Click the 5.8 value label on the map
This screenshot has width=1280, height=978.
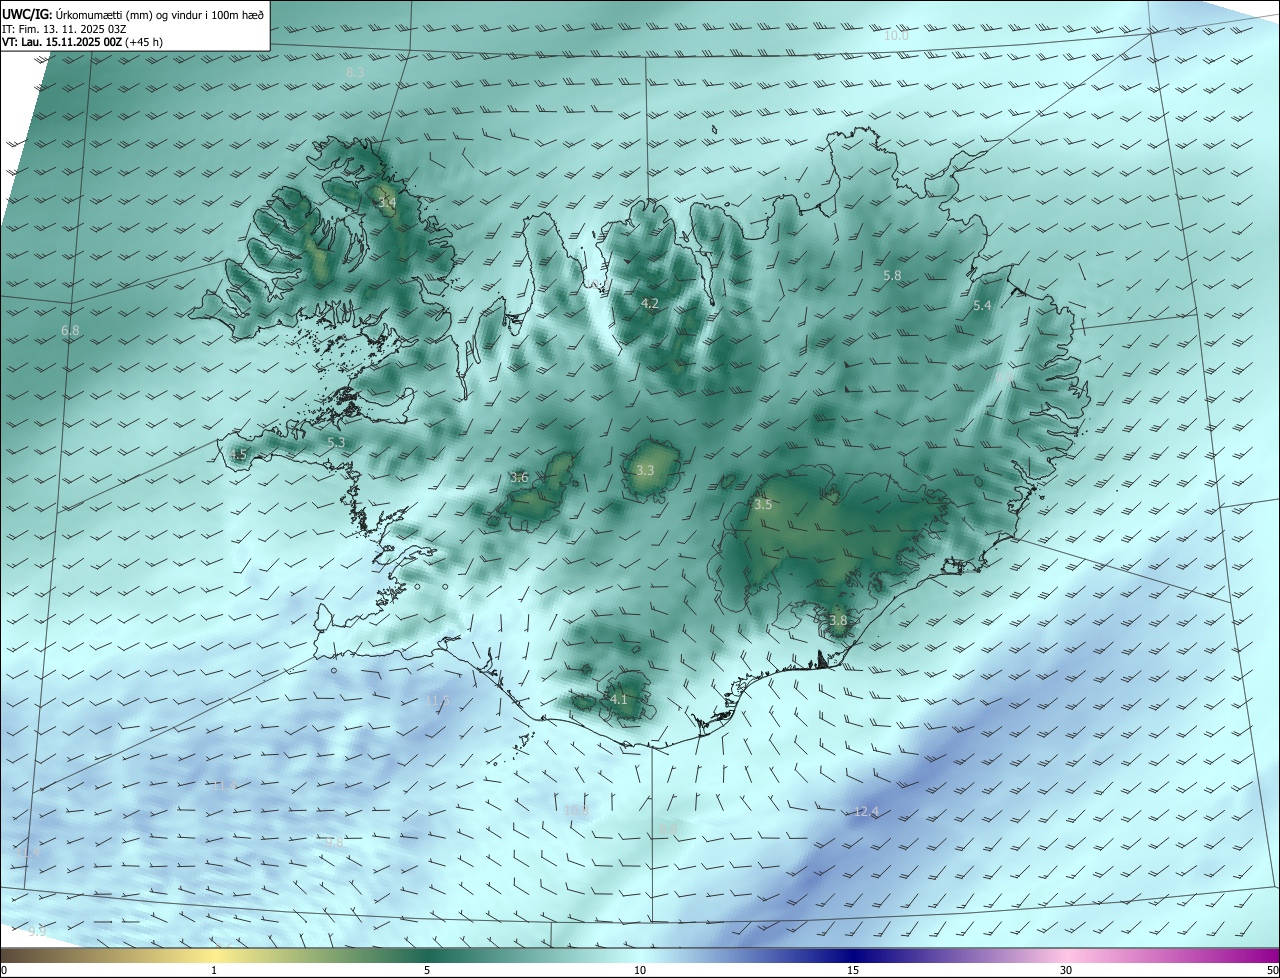tap(892, 275)
